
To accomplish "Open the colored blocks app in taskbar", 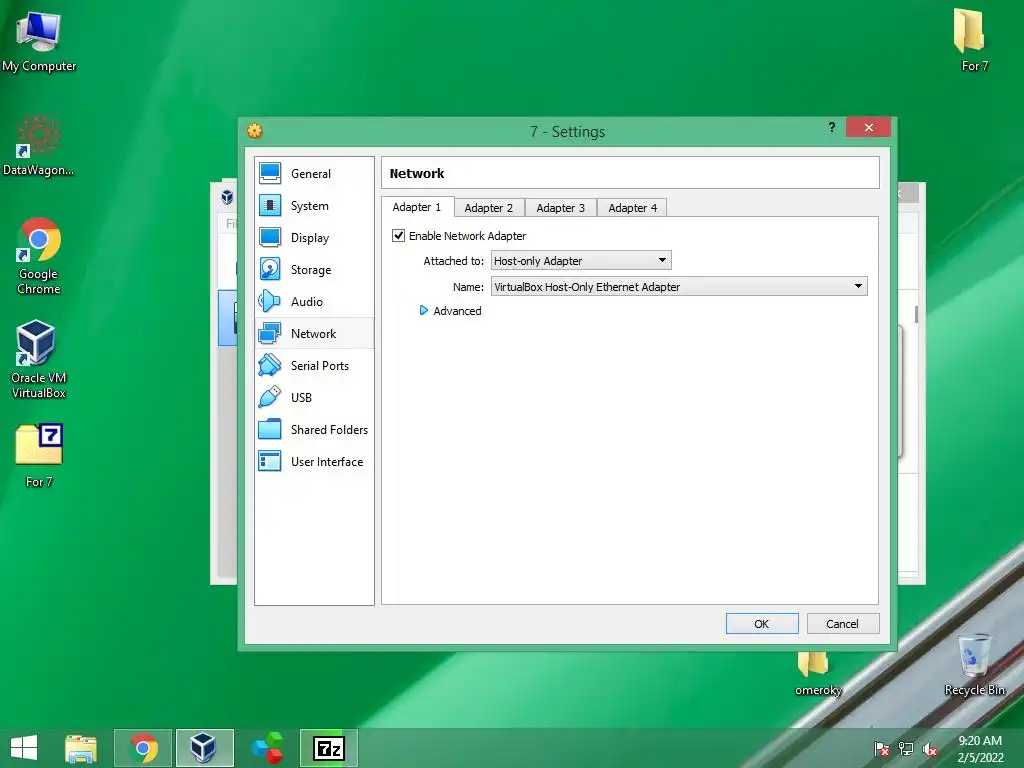I will [267, 748].
